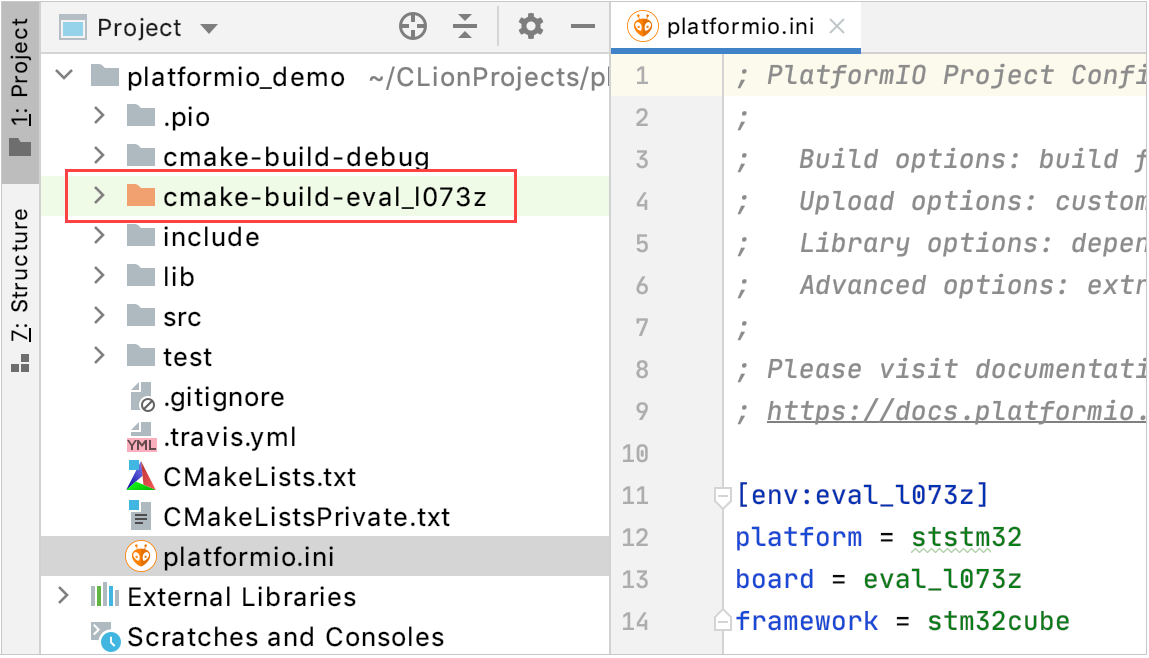Open the Project view dropdown

pos(209,28)
